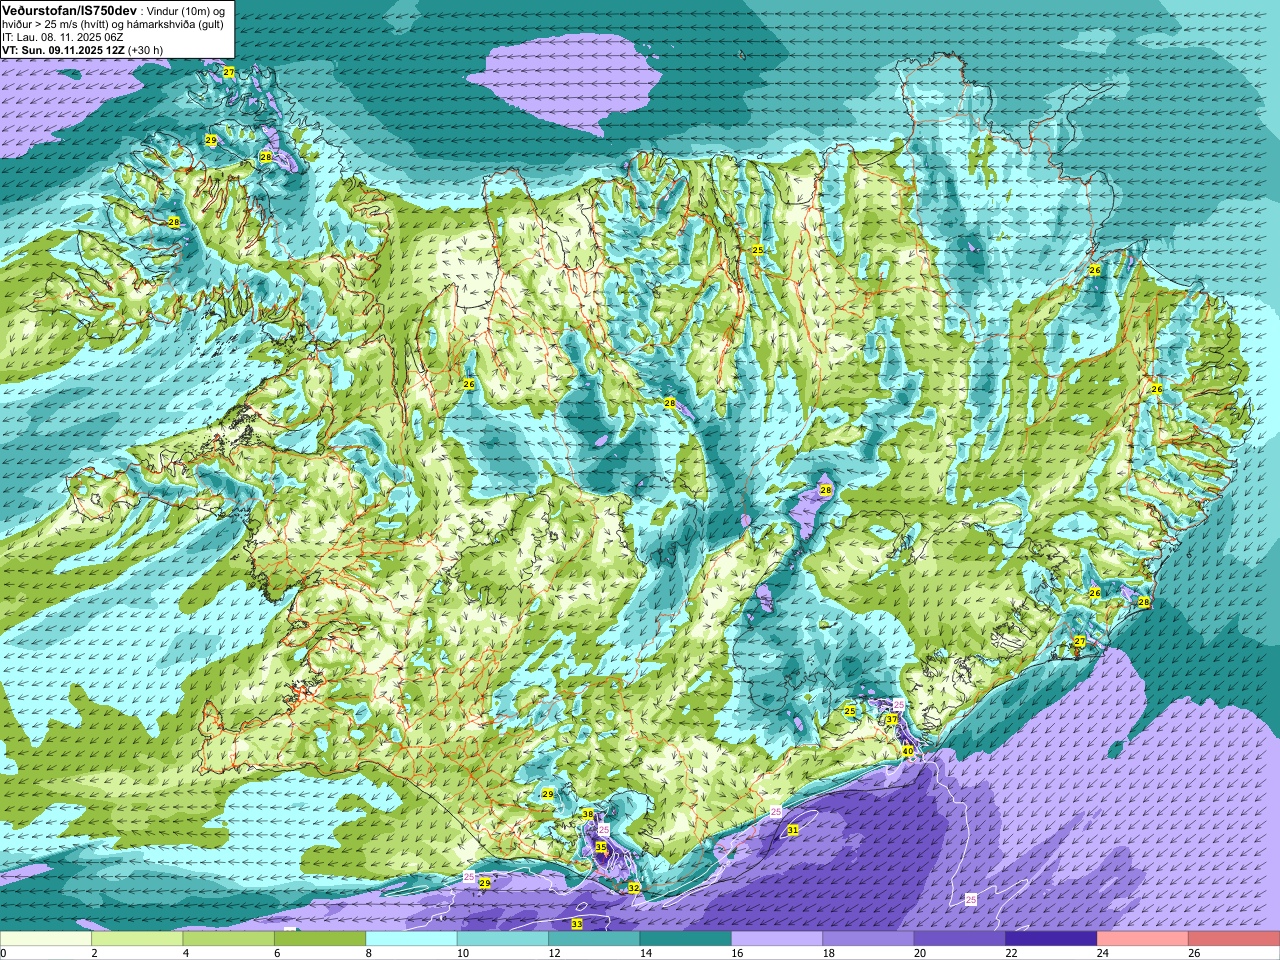The width and height of the screenshot is (1280, 960).
Task: Click the title text Veðurstofan/IS750dev
Action: click(x=69, y=10)
